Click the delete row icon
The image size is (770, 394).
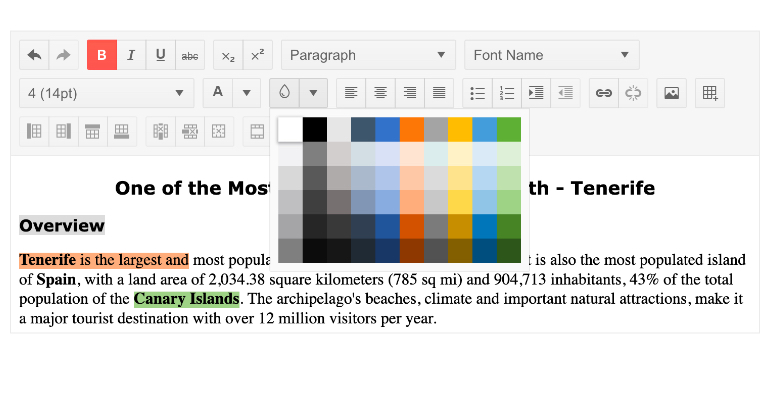click(190, 131)
